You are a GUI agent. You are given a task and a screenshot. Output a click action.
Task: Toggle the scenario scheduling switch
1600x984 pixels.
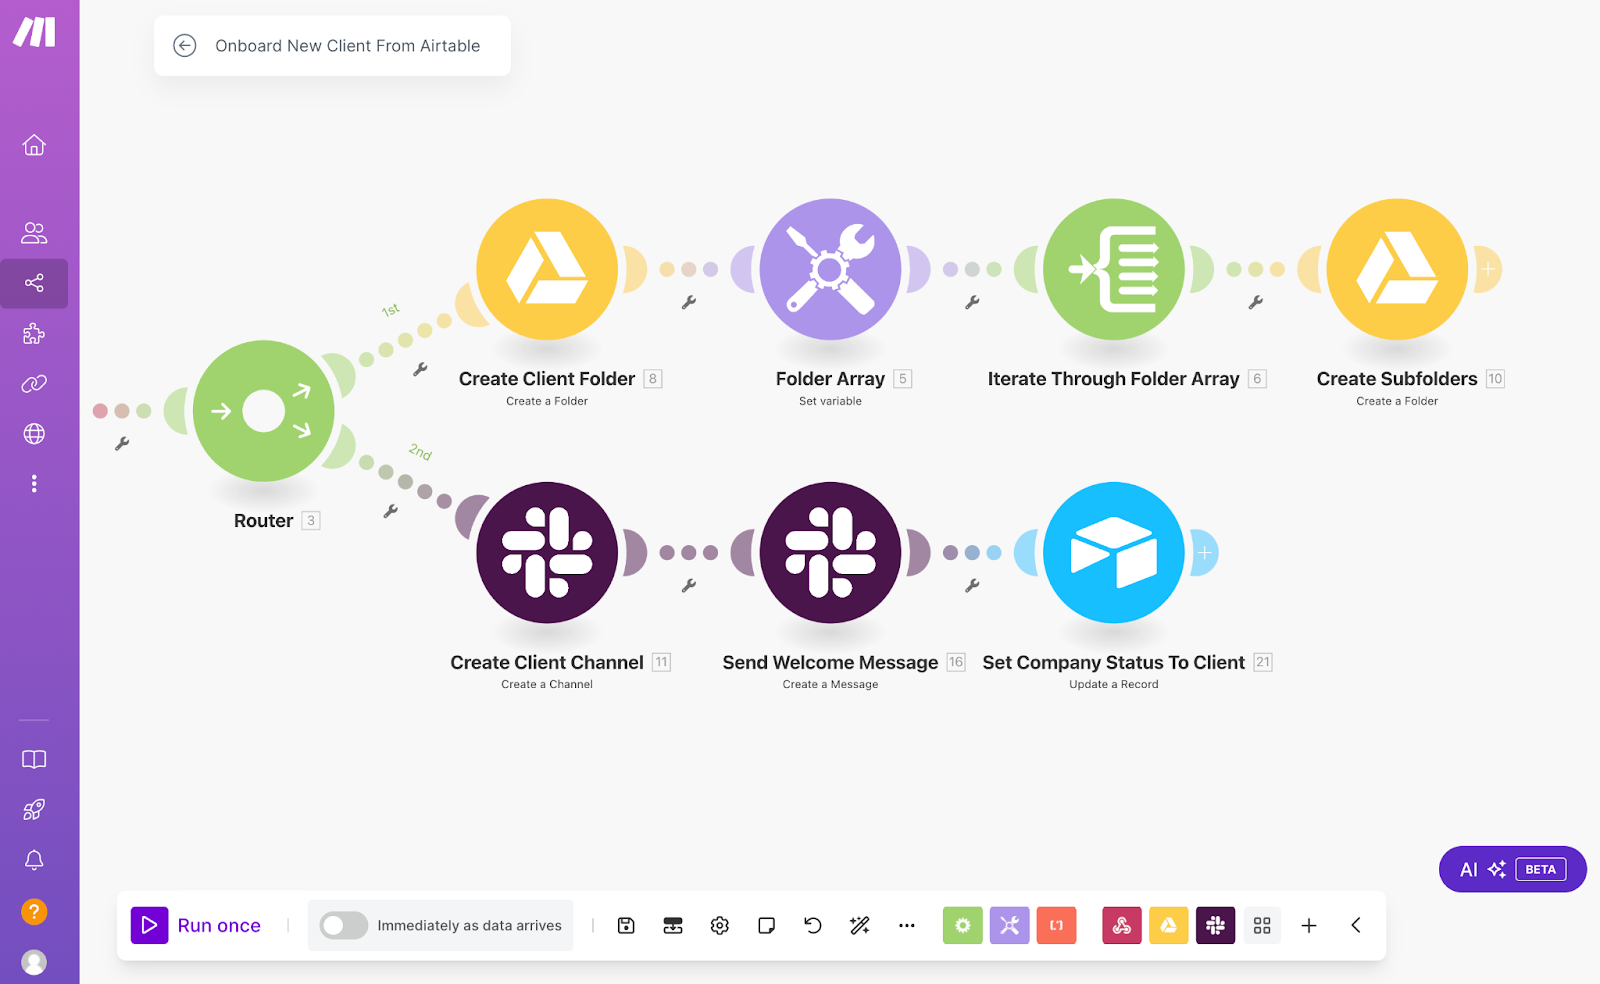[344, 926]
